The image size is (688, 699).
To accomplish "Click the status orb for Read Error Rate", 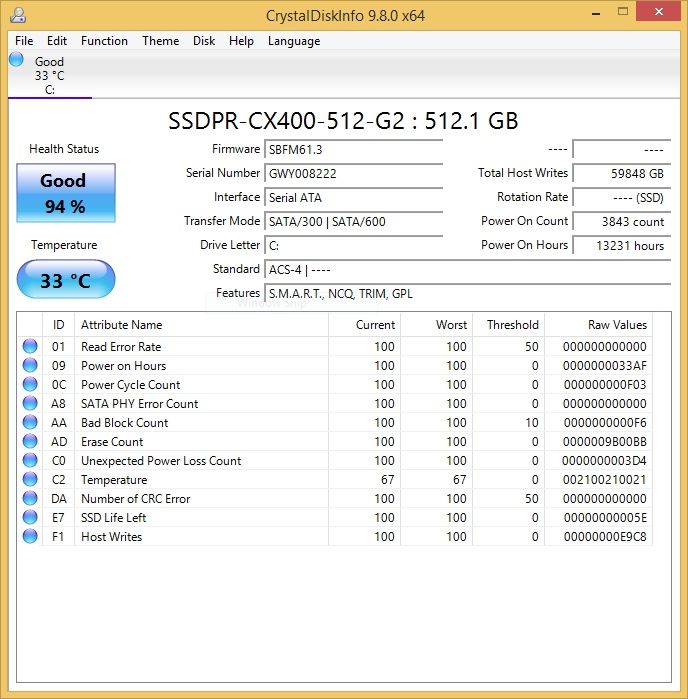I will pyautogui.click(x=30, y=346).
